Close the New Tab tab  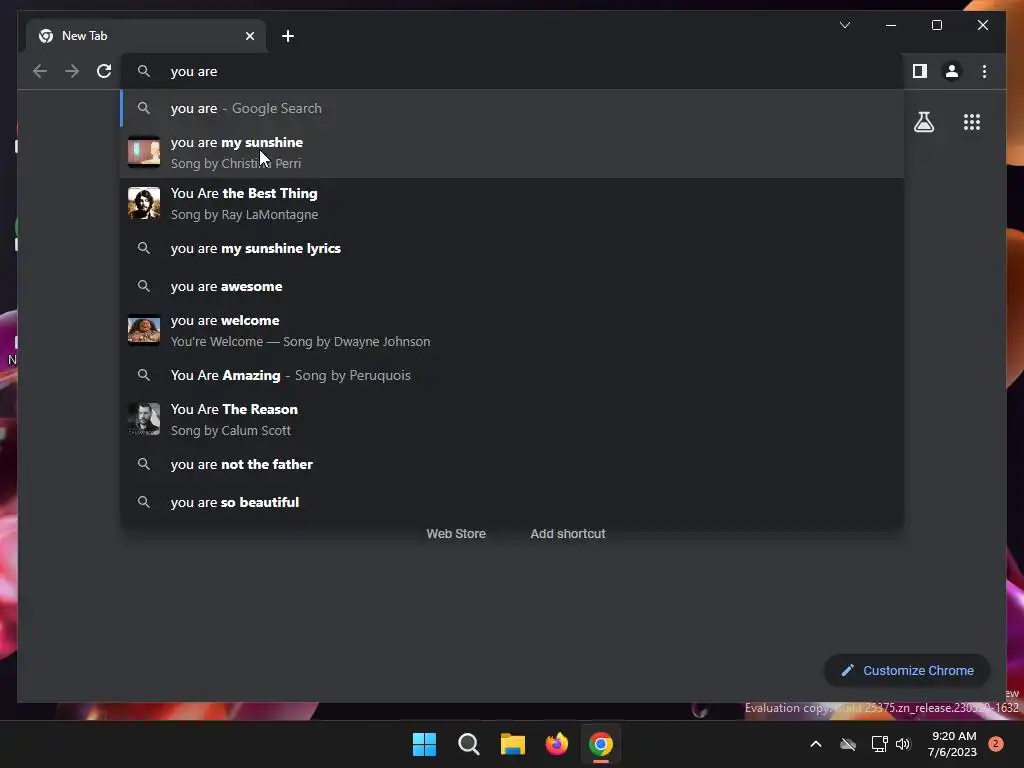[x=249, y=36]
